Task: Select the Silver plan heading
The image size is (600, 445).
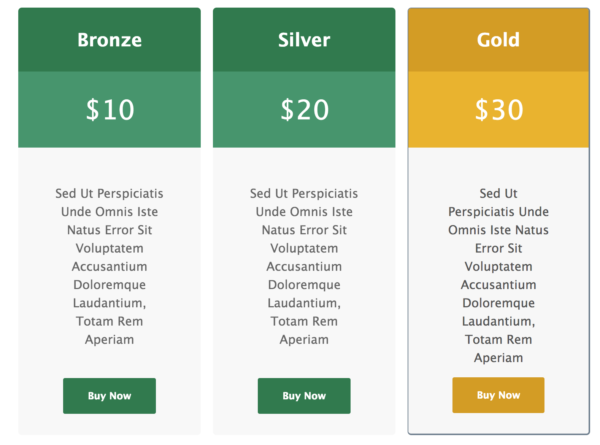Action: (304, 40)
